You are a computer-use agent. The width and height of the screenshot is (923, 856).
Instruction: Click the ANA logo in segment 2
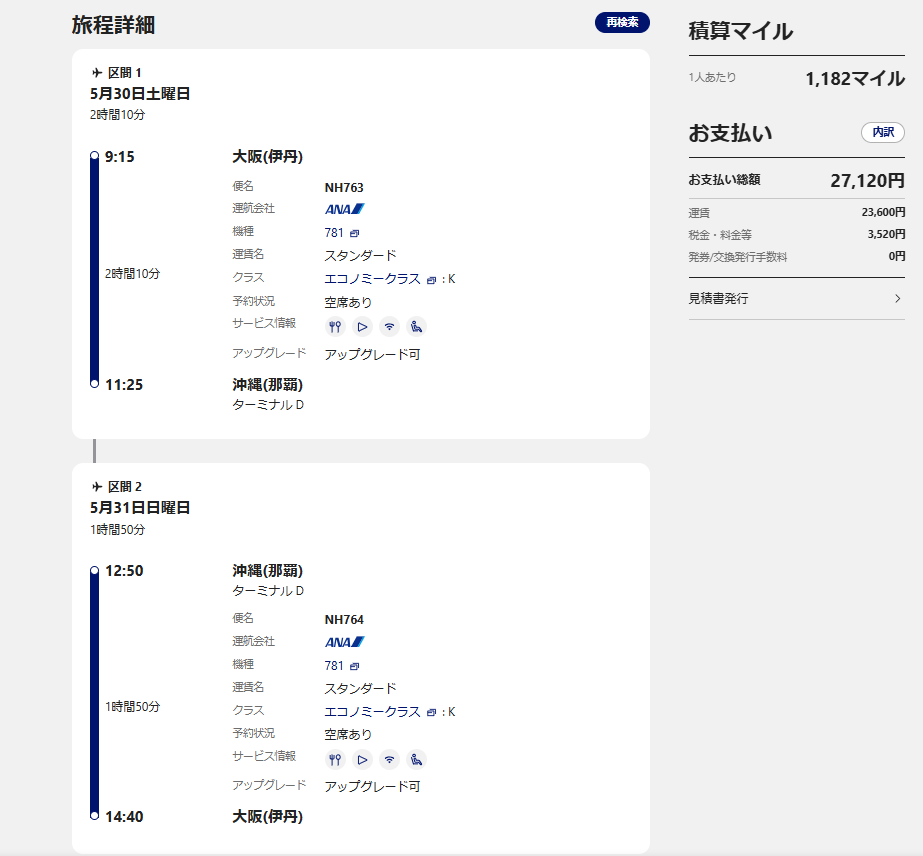(344, 642)
